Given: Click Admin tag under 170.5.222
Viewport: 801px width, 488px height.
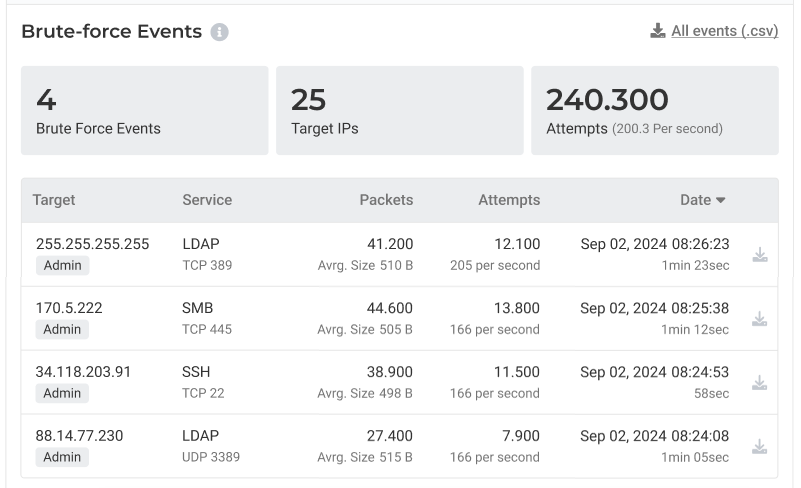Looking at the screenshot, I should (62, 329).
